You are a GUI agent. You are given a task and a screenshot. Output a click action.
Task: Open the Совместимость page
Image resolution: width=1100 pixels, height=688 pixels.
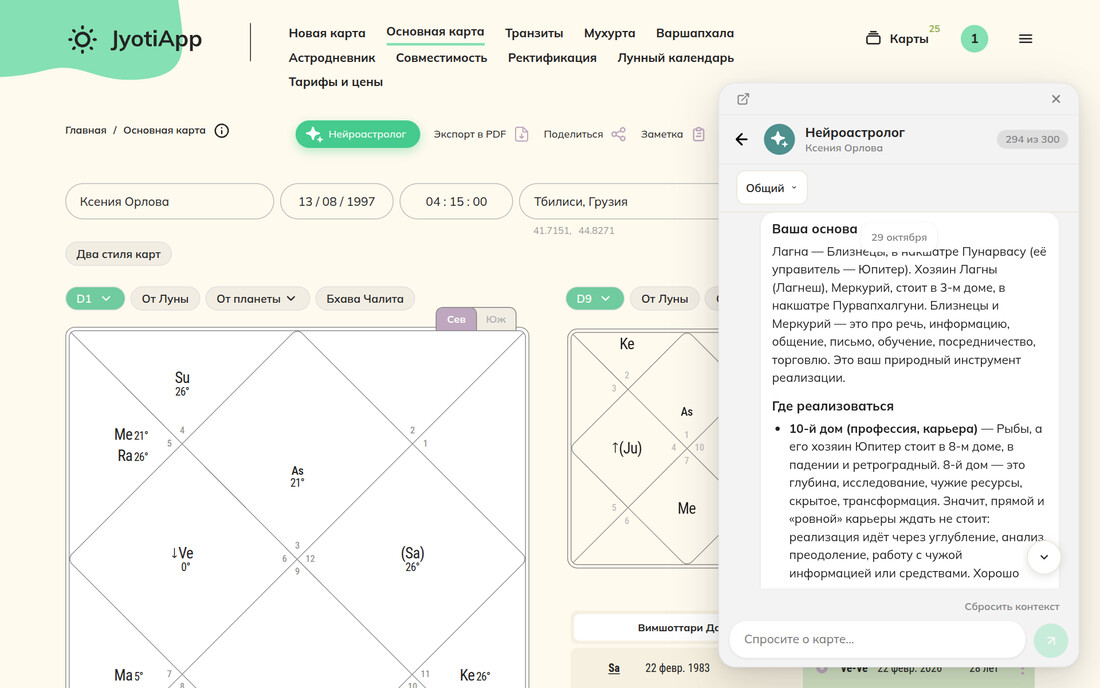click(x=441, y=58)
